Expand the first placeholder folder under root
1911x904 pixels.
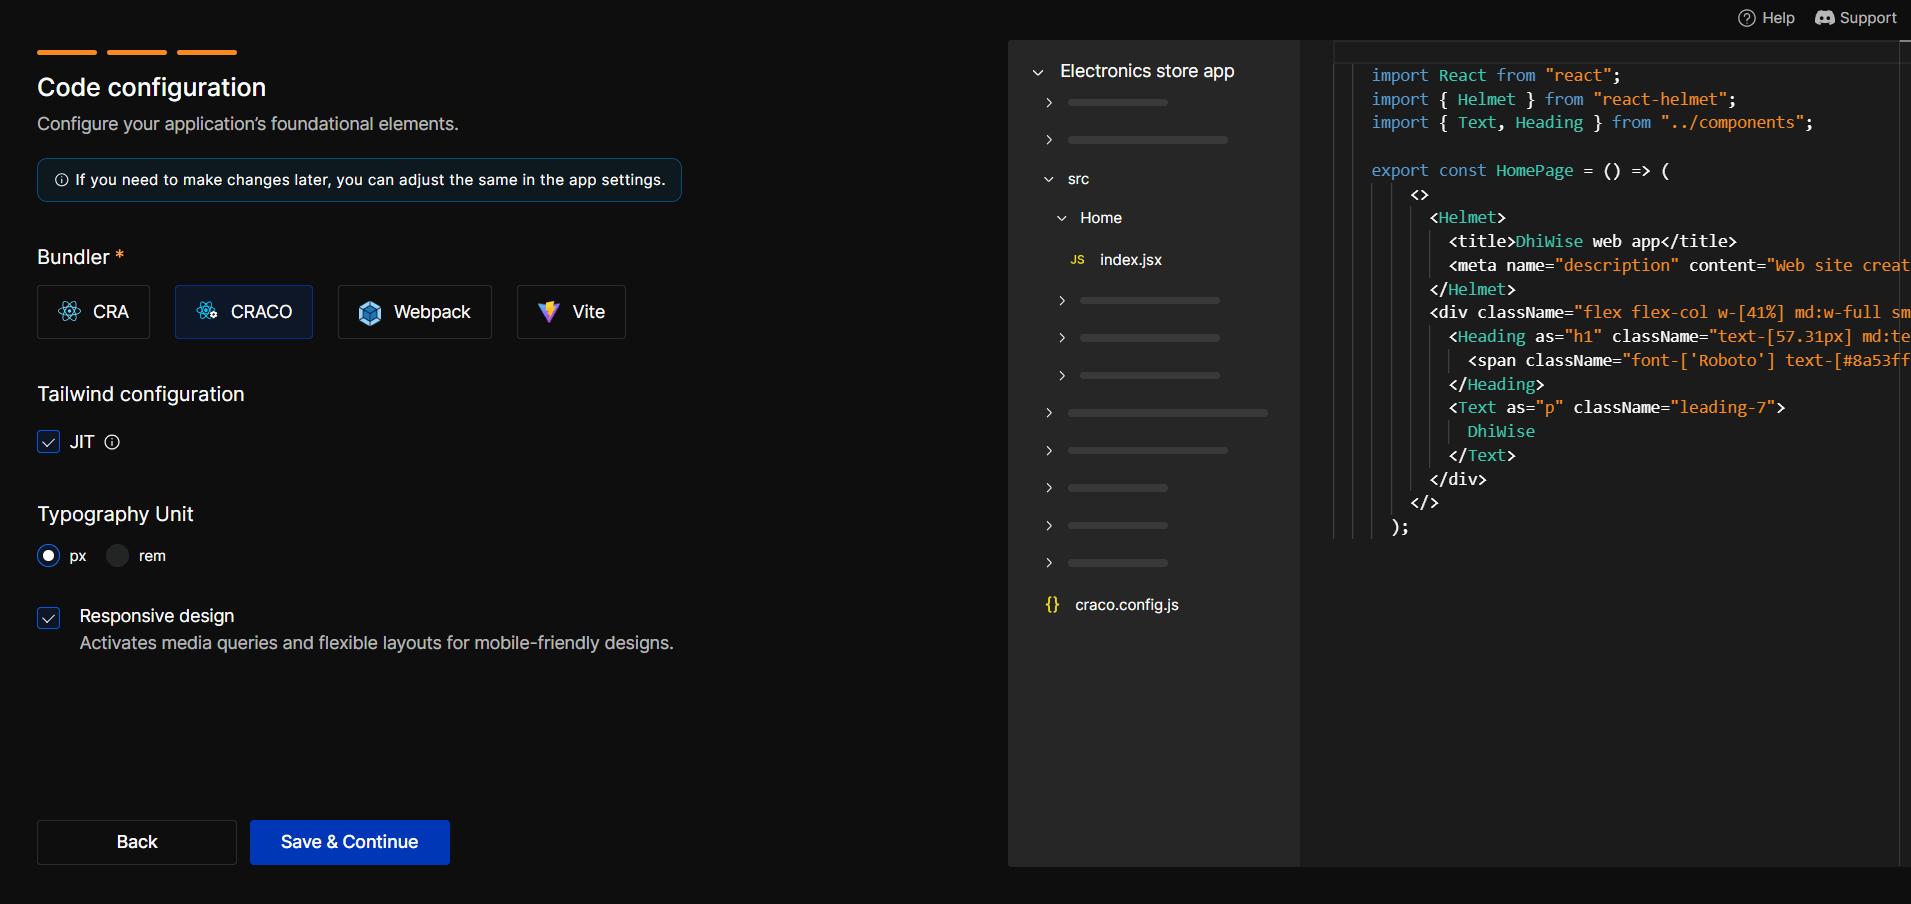pos(1049,103)
